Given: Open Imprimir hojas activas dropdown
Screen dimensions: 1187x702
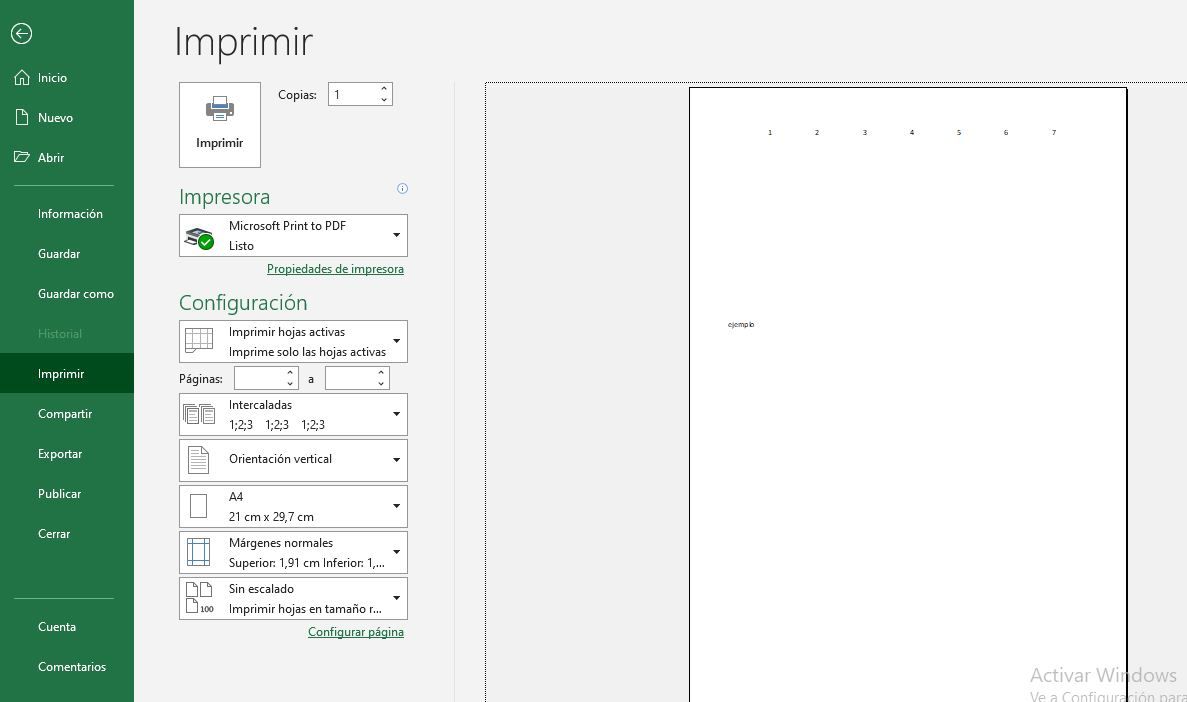Looking at the screenshot, I should point(396,342).
